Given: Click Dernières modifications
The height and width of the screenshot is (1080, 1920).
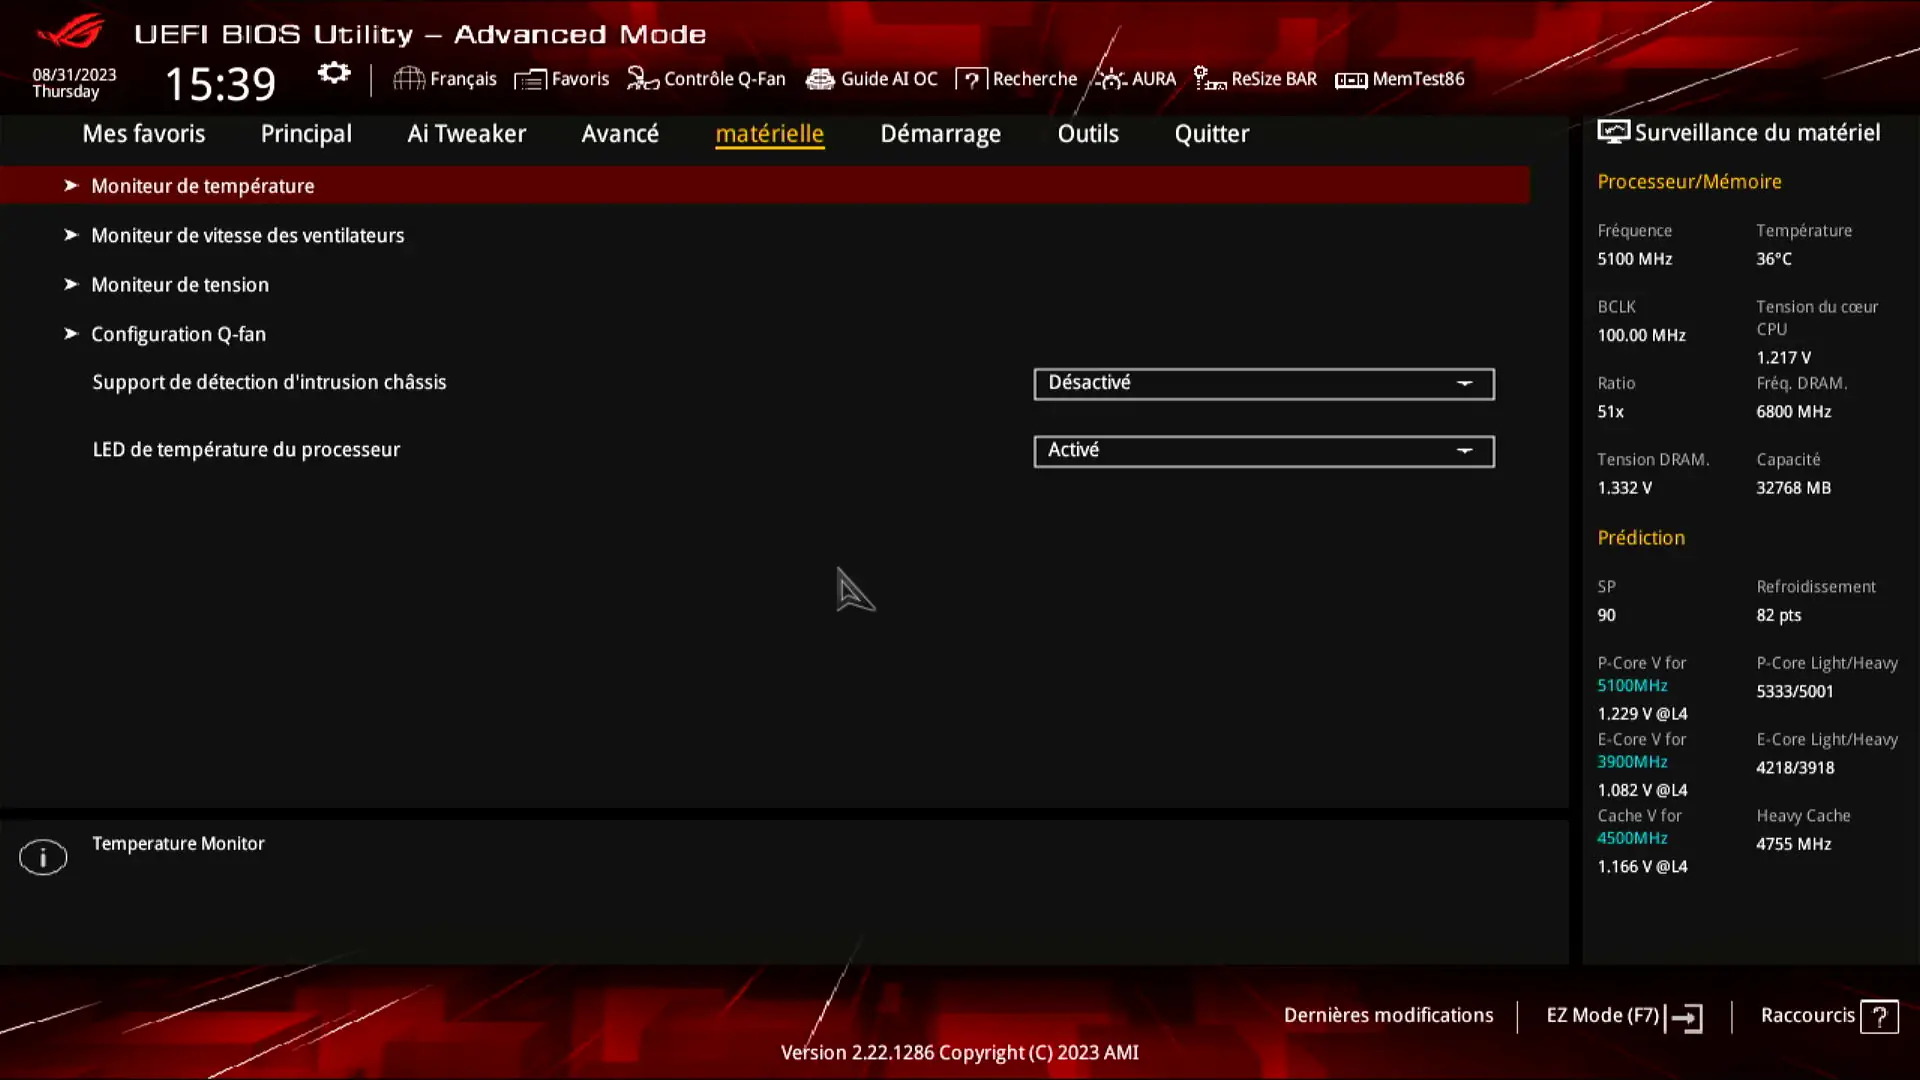Looking at the screenshot, I should click(1388, 1015).
